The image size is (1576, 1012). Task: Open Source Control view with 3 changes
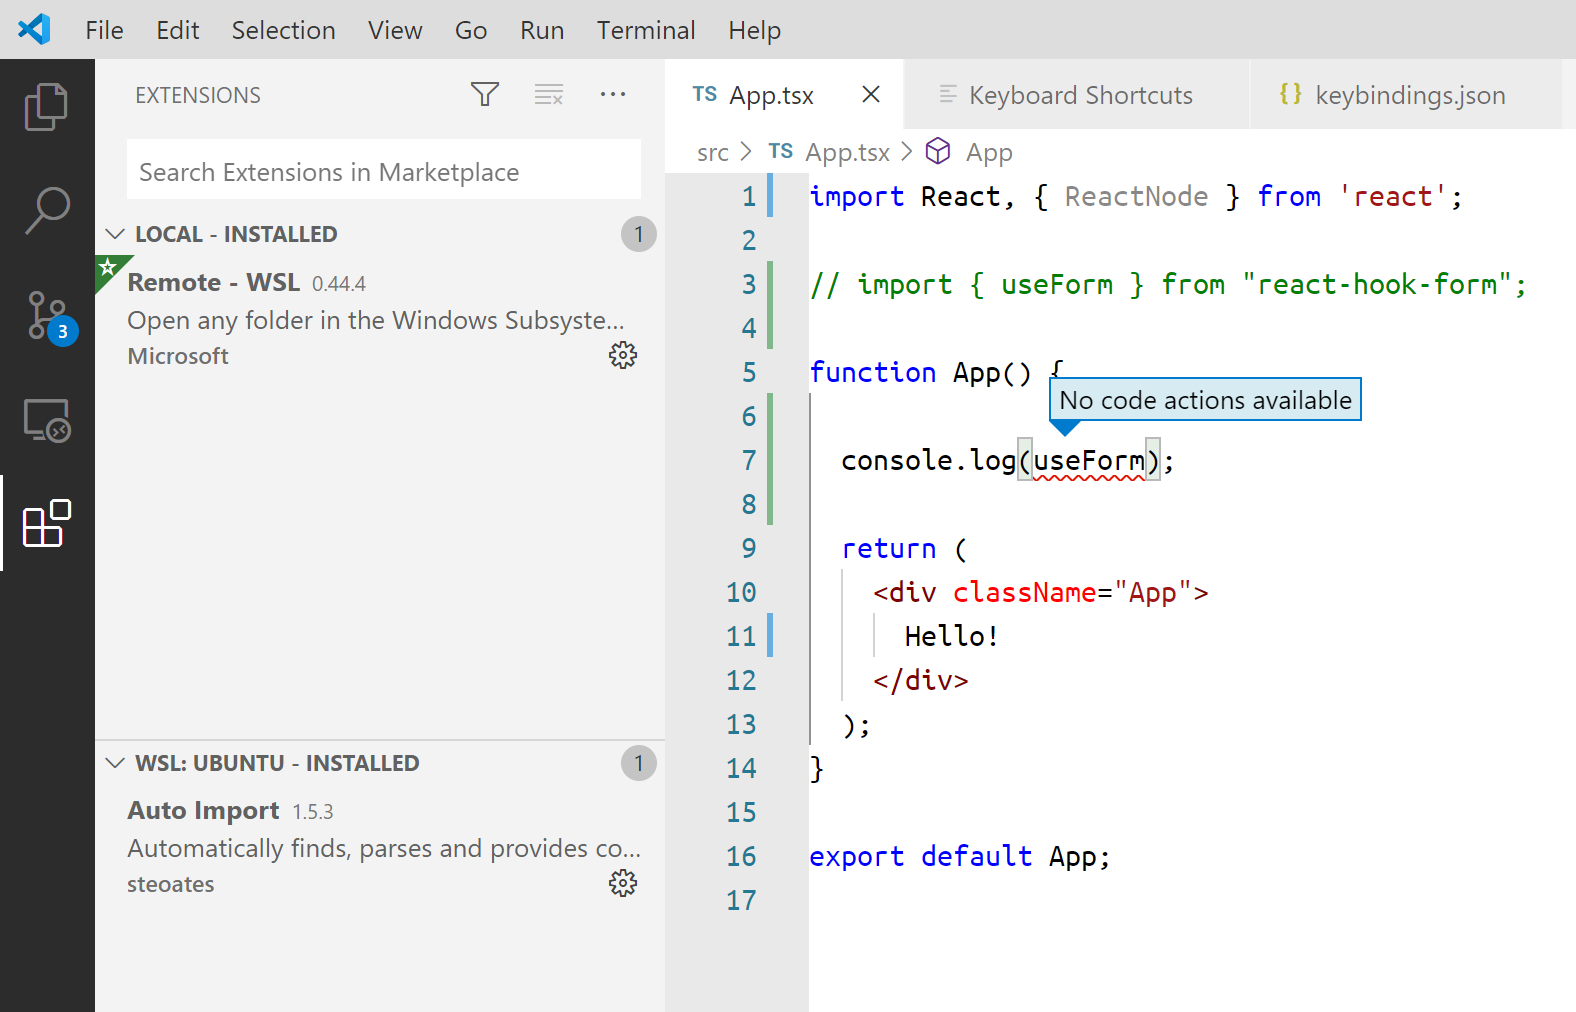click(46, 316)
